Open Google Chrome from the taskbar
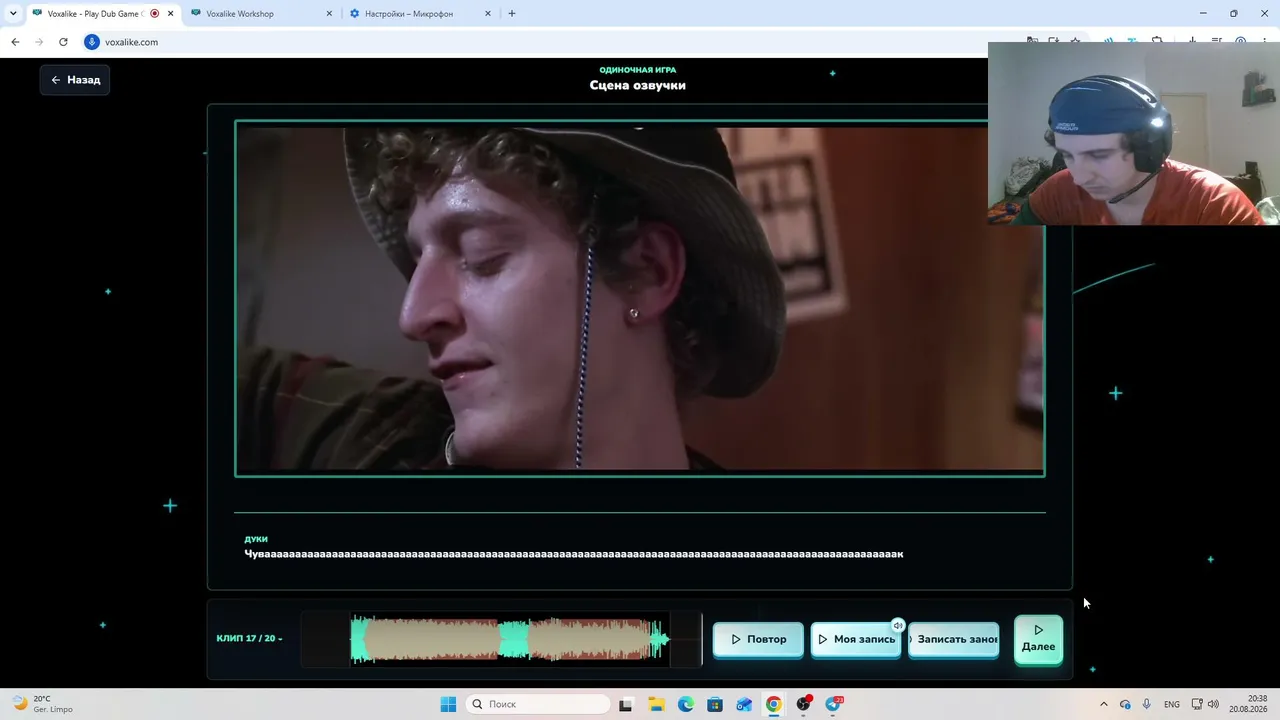The image size is (1280, 720). coord(774,704)
